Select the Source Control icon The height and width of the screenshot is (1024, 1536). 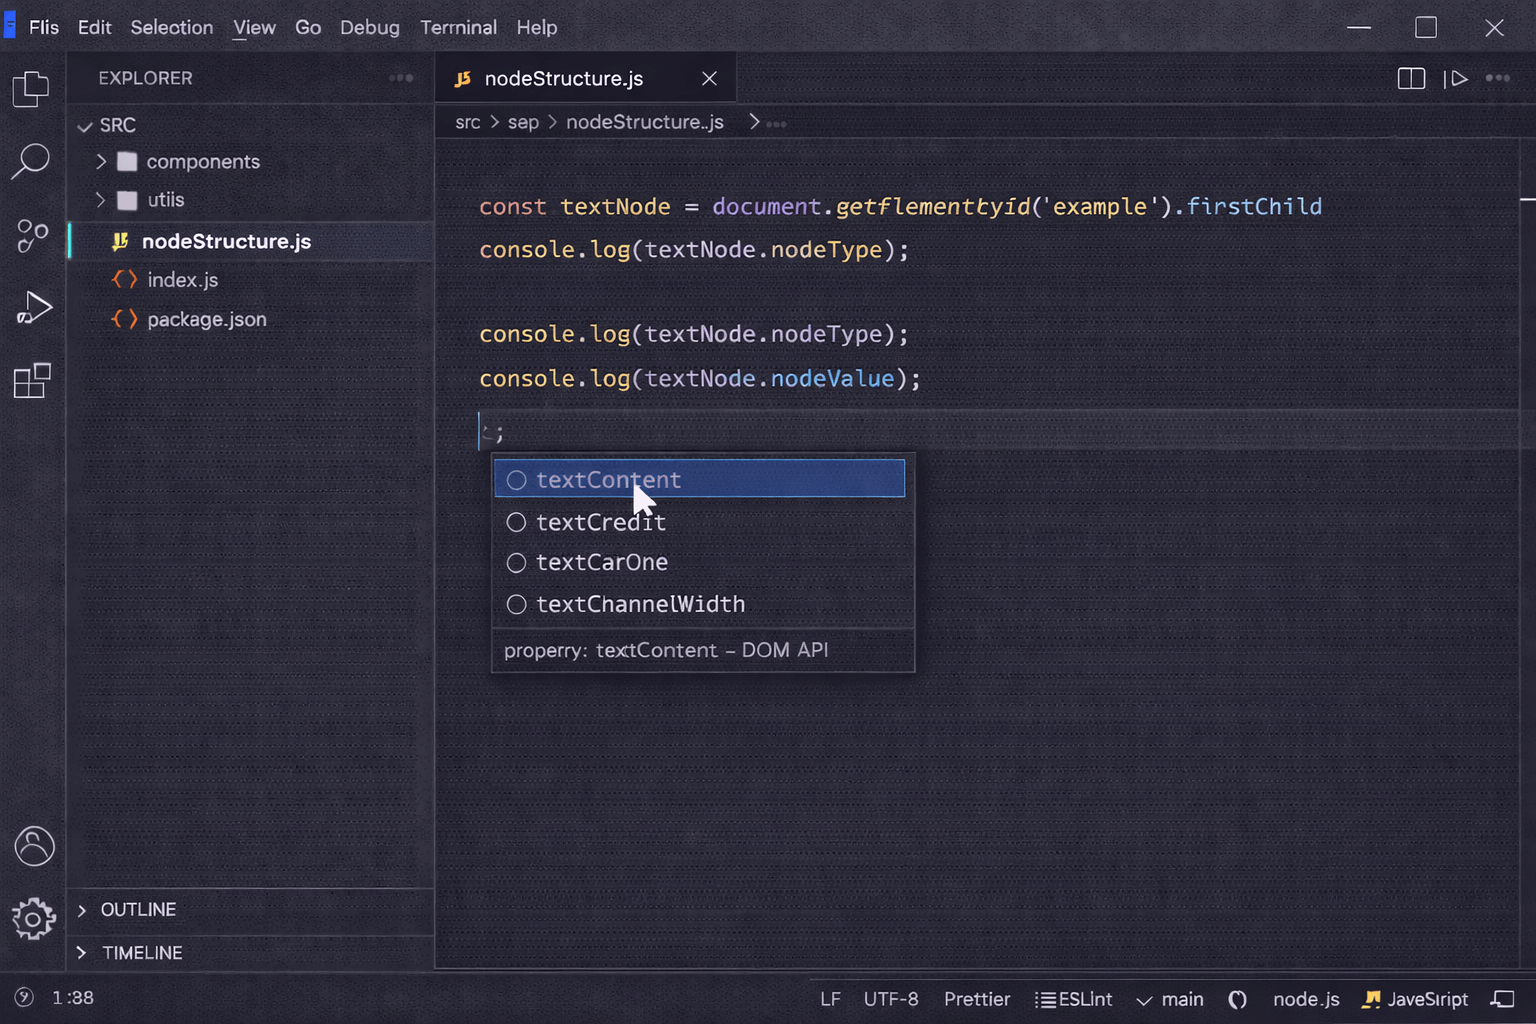tap(30, 236)
